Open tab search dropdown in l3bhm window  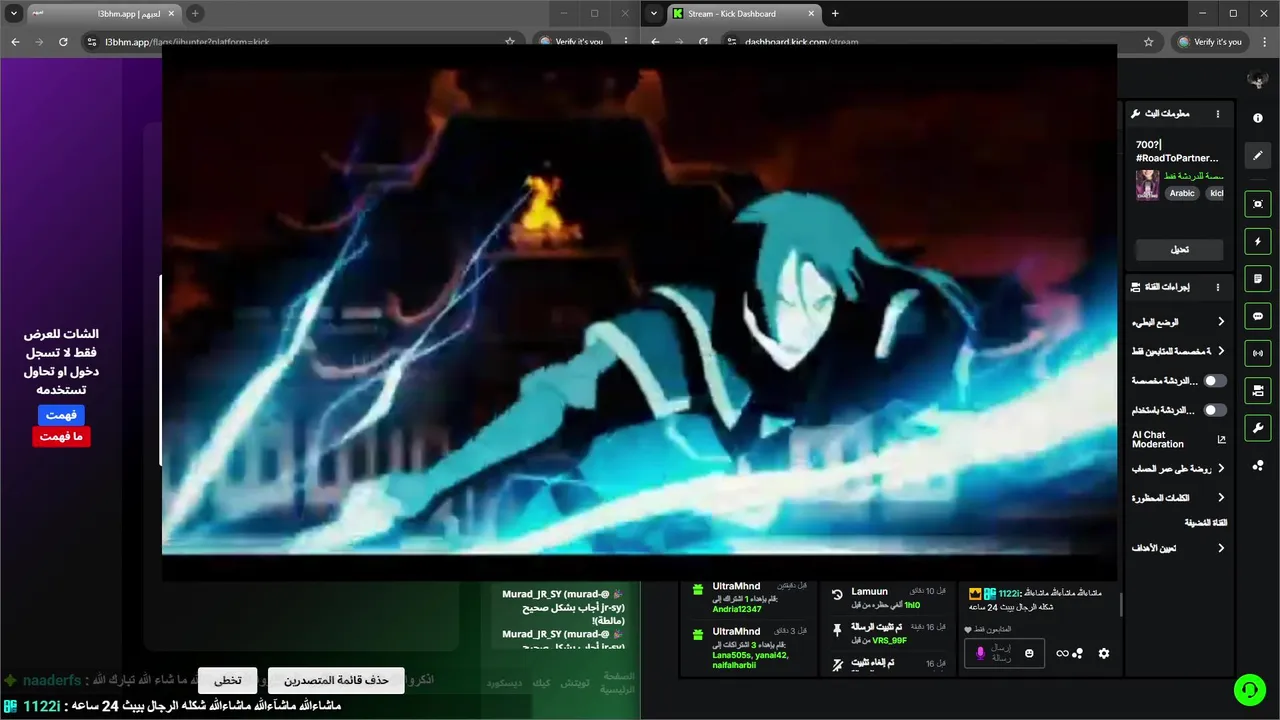click(14, 14)
